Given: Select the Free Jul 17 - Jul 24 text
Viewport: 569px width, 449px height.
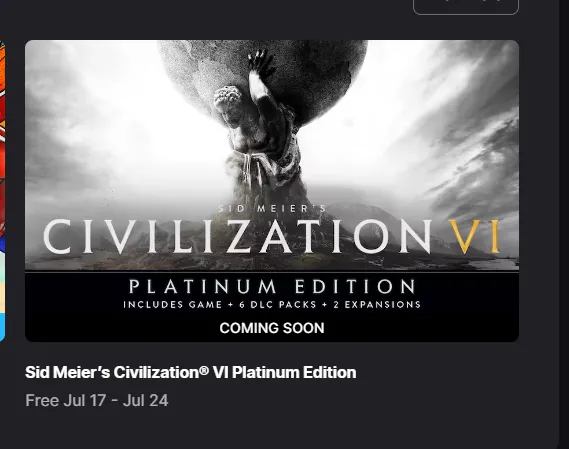Looking at the screenshot, I should point(97,401).
